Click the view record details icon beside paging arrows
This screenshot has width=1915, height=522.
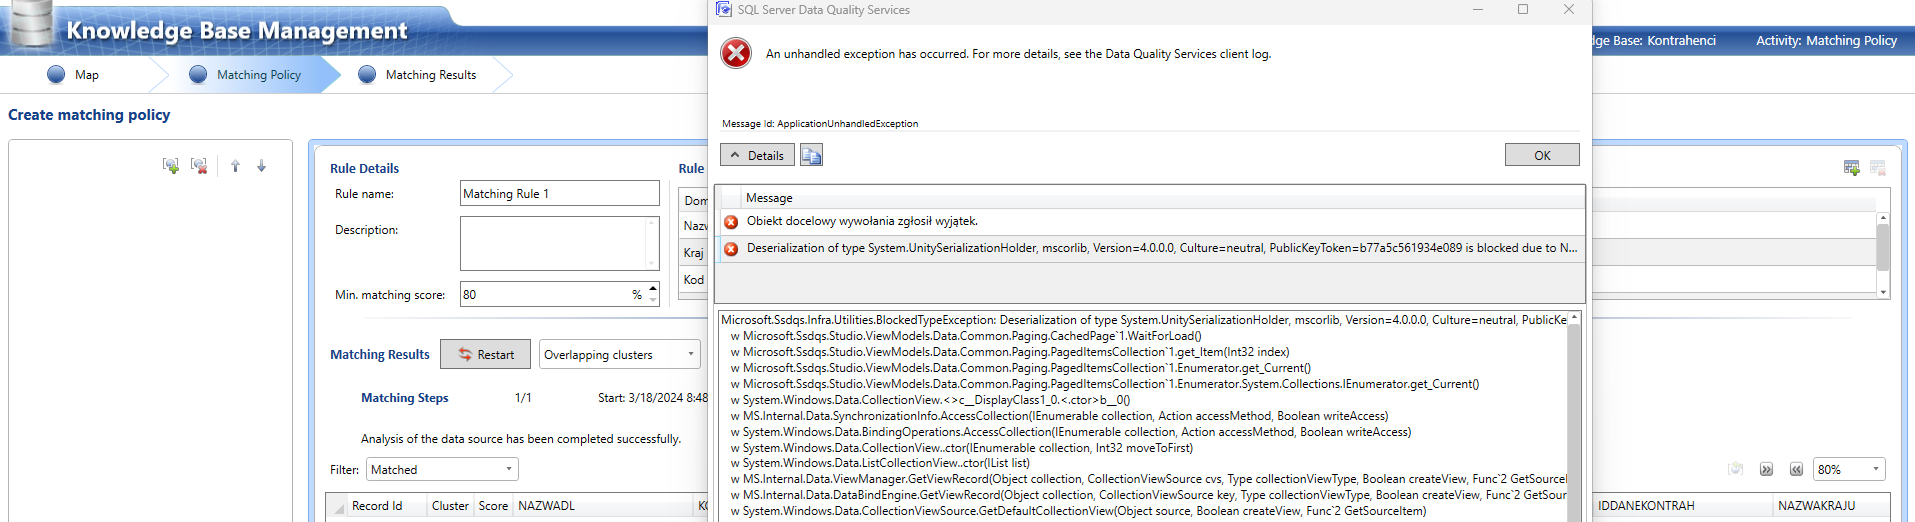click(1736, 469)
